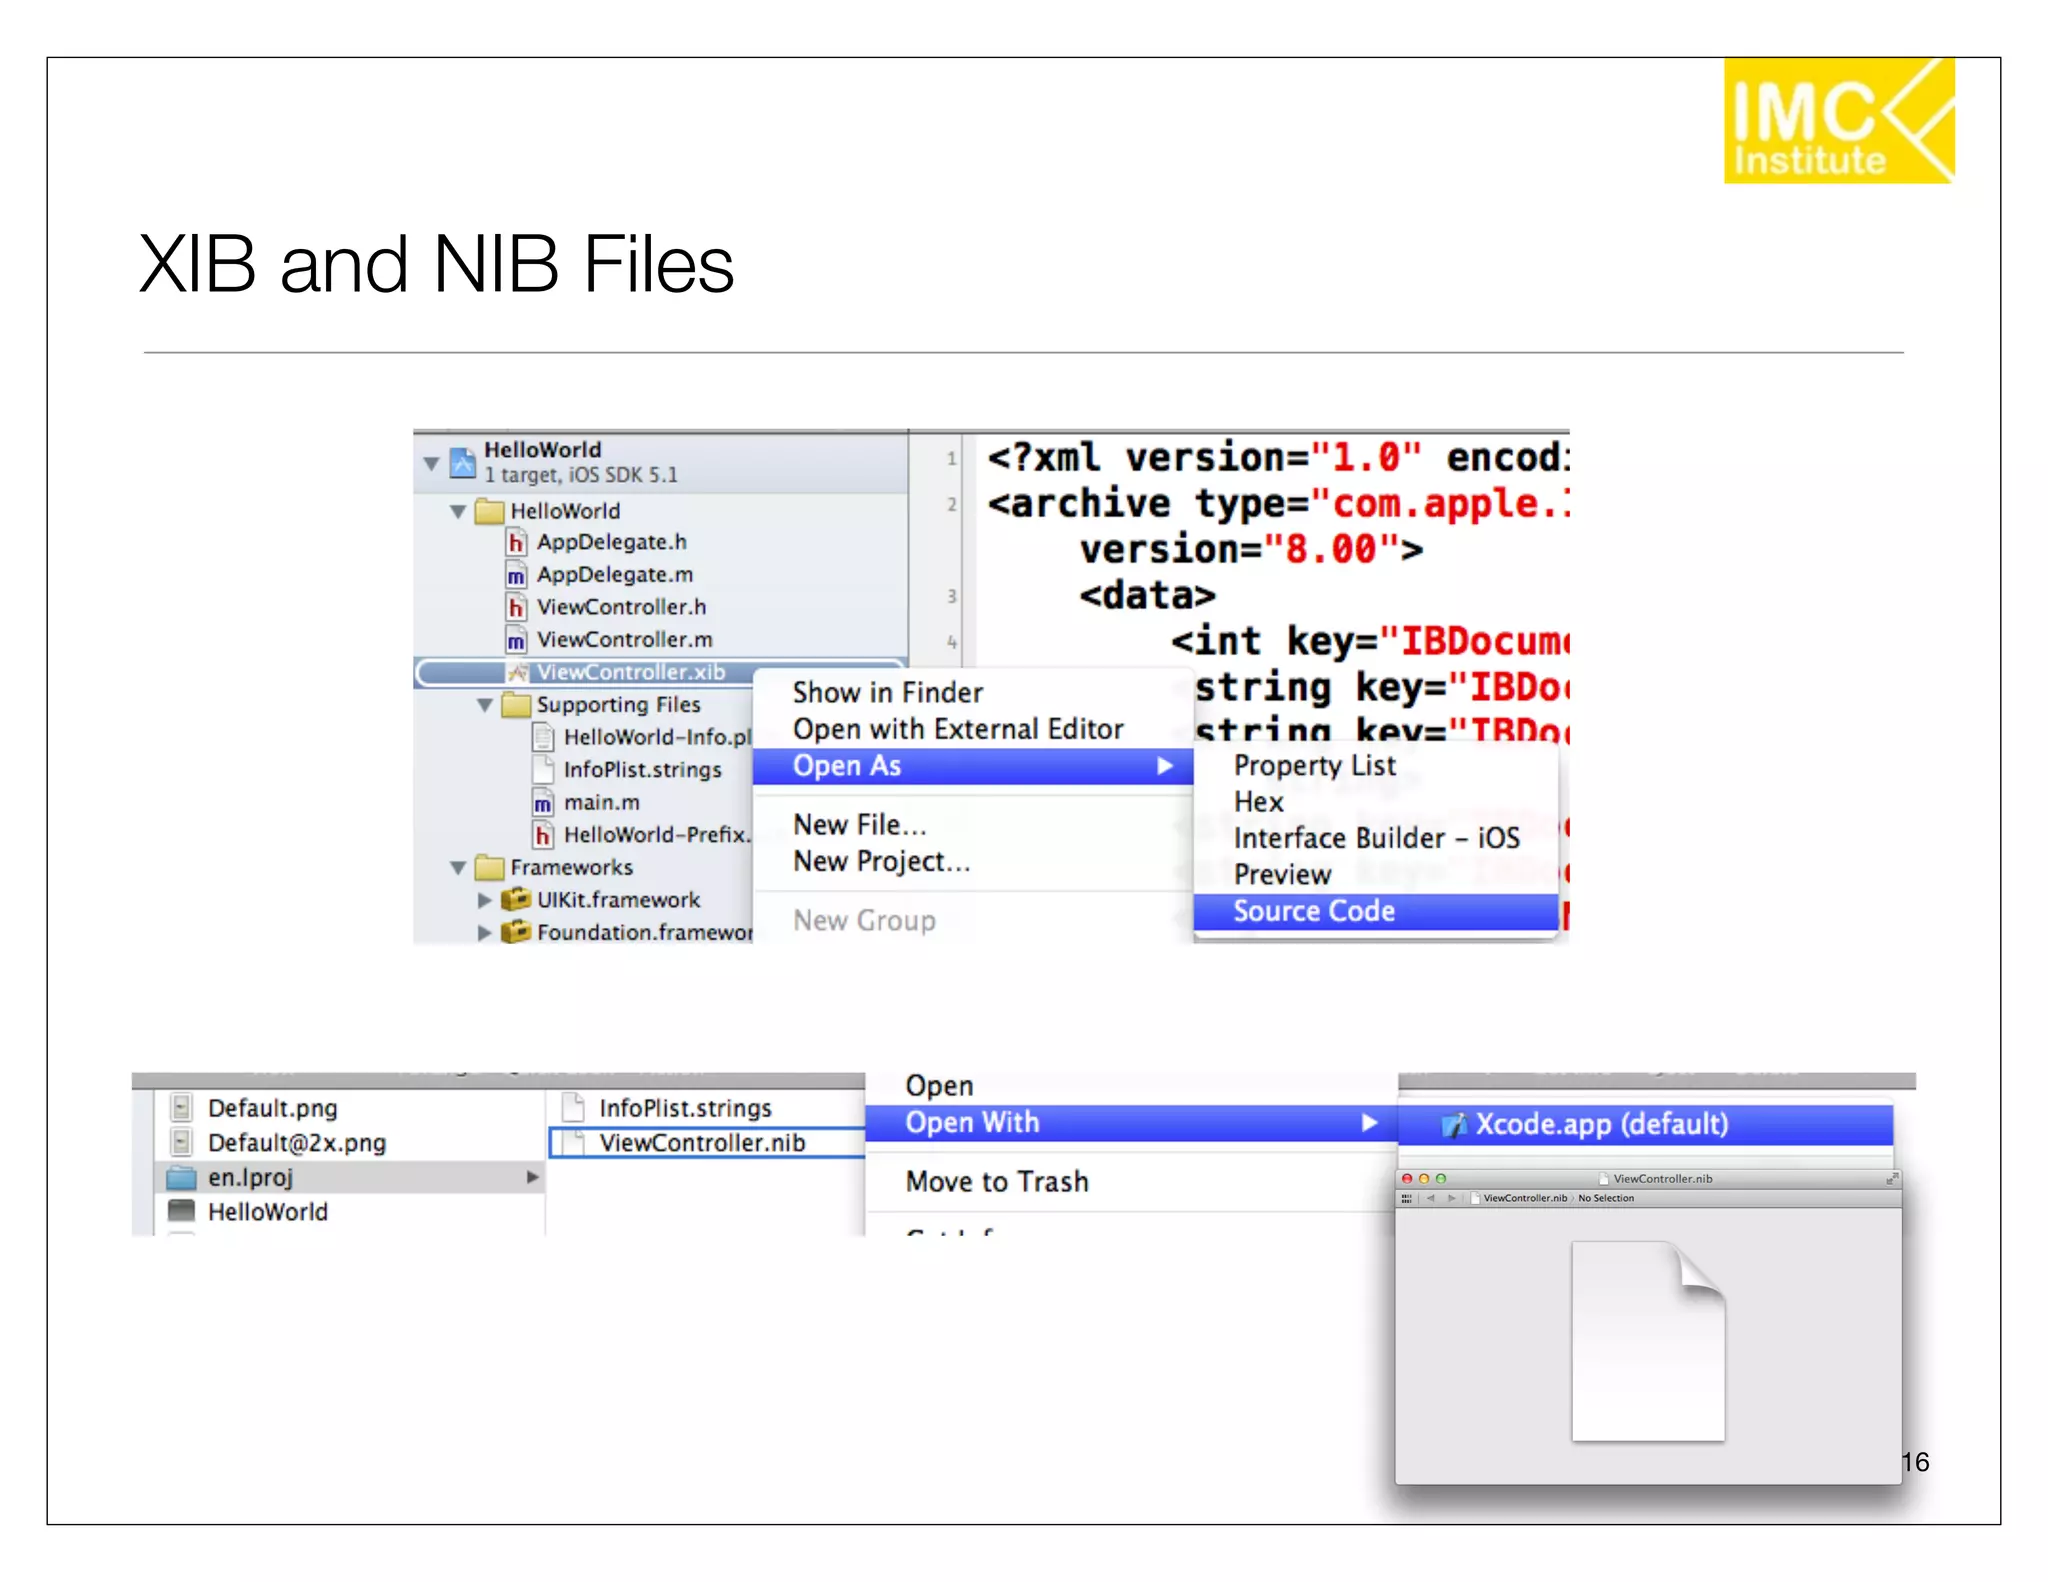Click the AppDelegate.h header file icon

click(x=516, y=543)
